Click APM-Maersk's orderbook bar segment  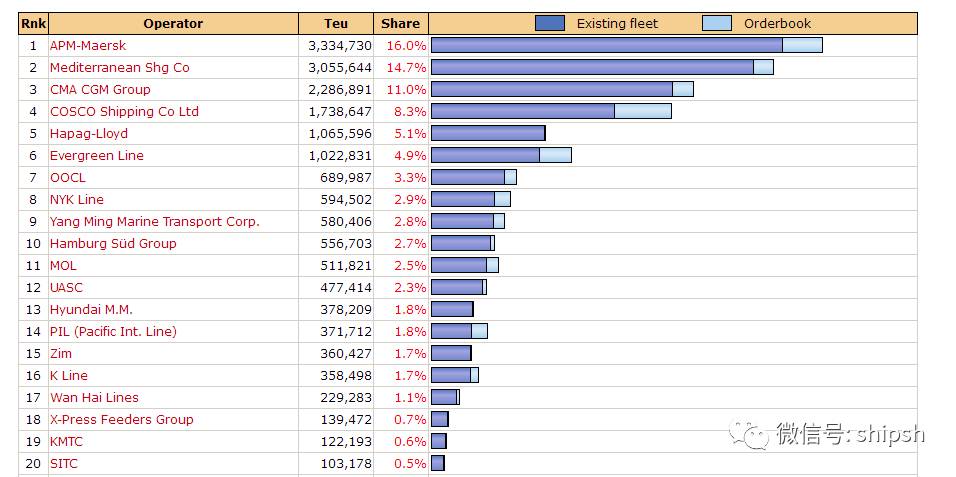pos(802,45)
